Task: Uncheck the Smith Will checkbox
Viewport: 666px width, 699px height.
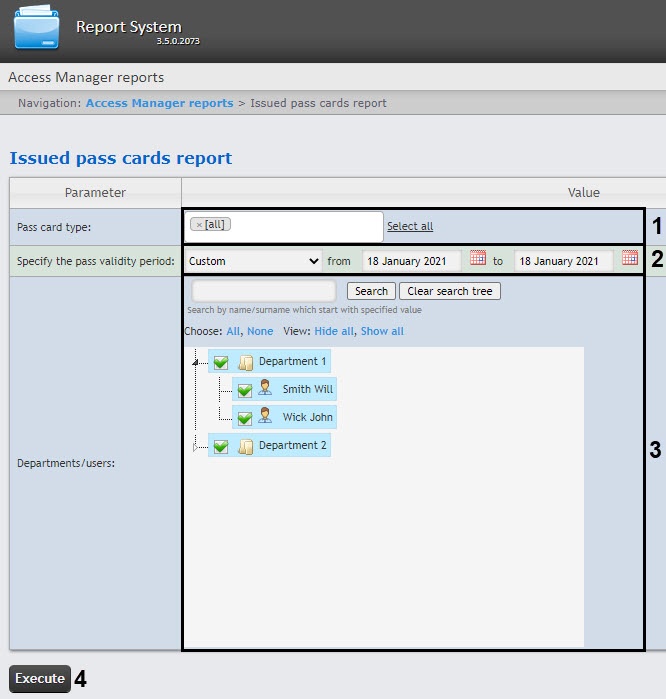Action: coord(245,390)
